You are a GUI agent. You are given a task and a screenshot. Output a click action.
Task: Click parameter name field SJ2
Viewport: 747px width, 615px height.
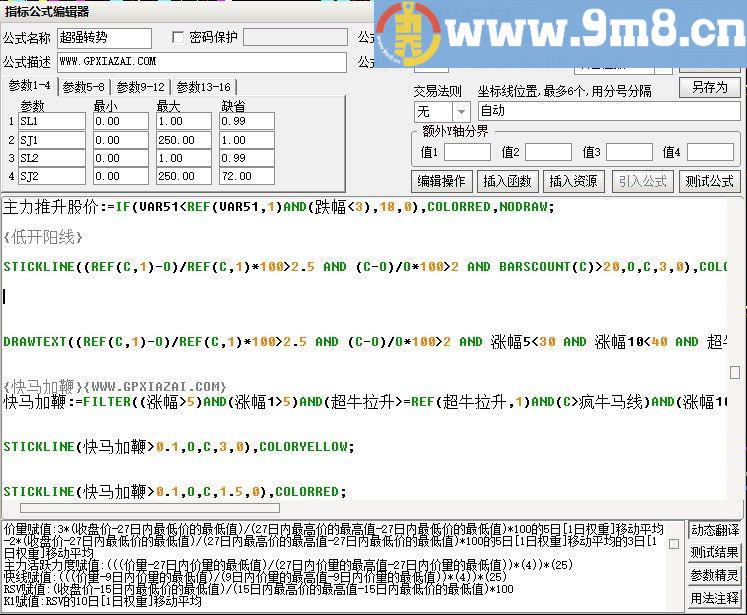(52, 176)
